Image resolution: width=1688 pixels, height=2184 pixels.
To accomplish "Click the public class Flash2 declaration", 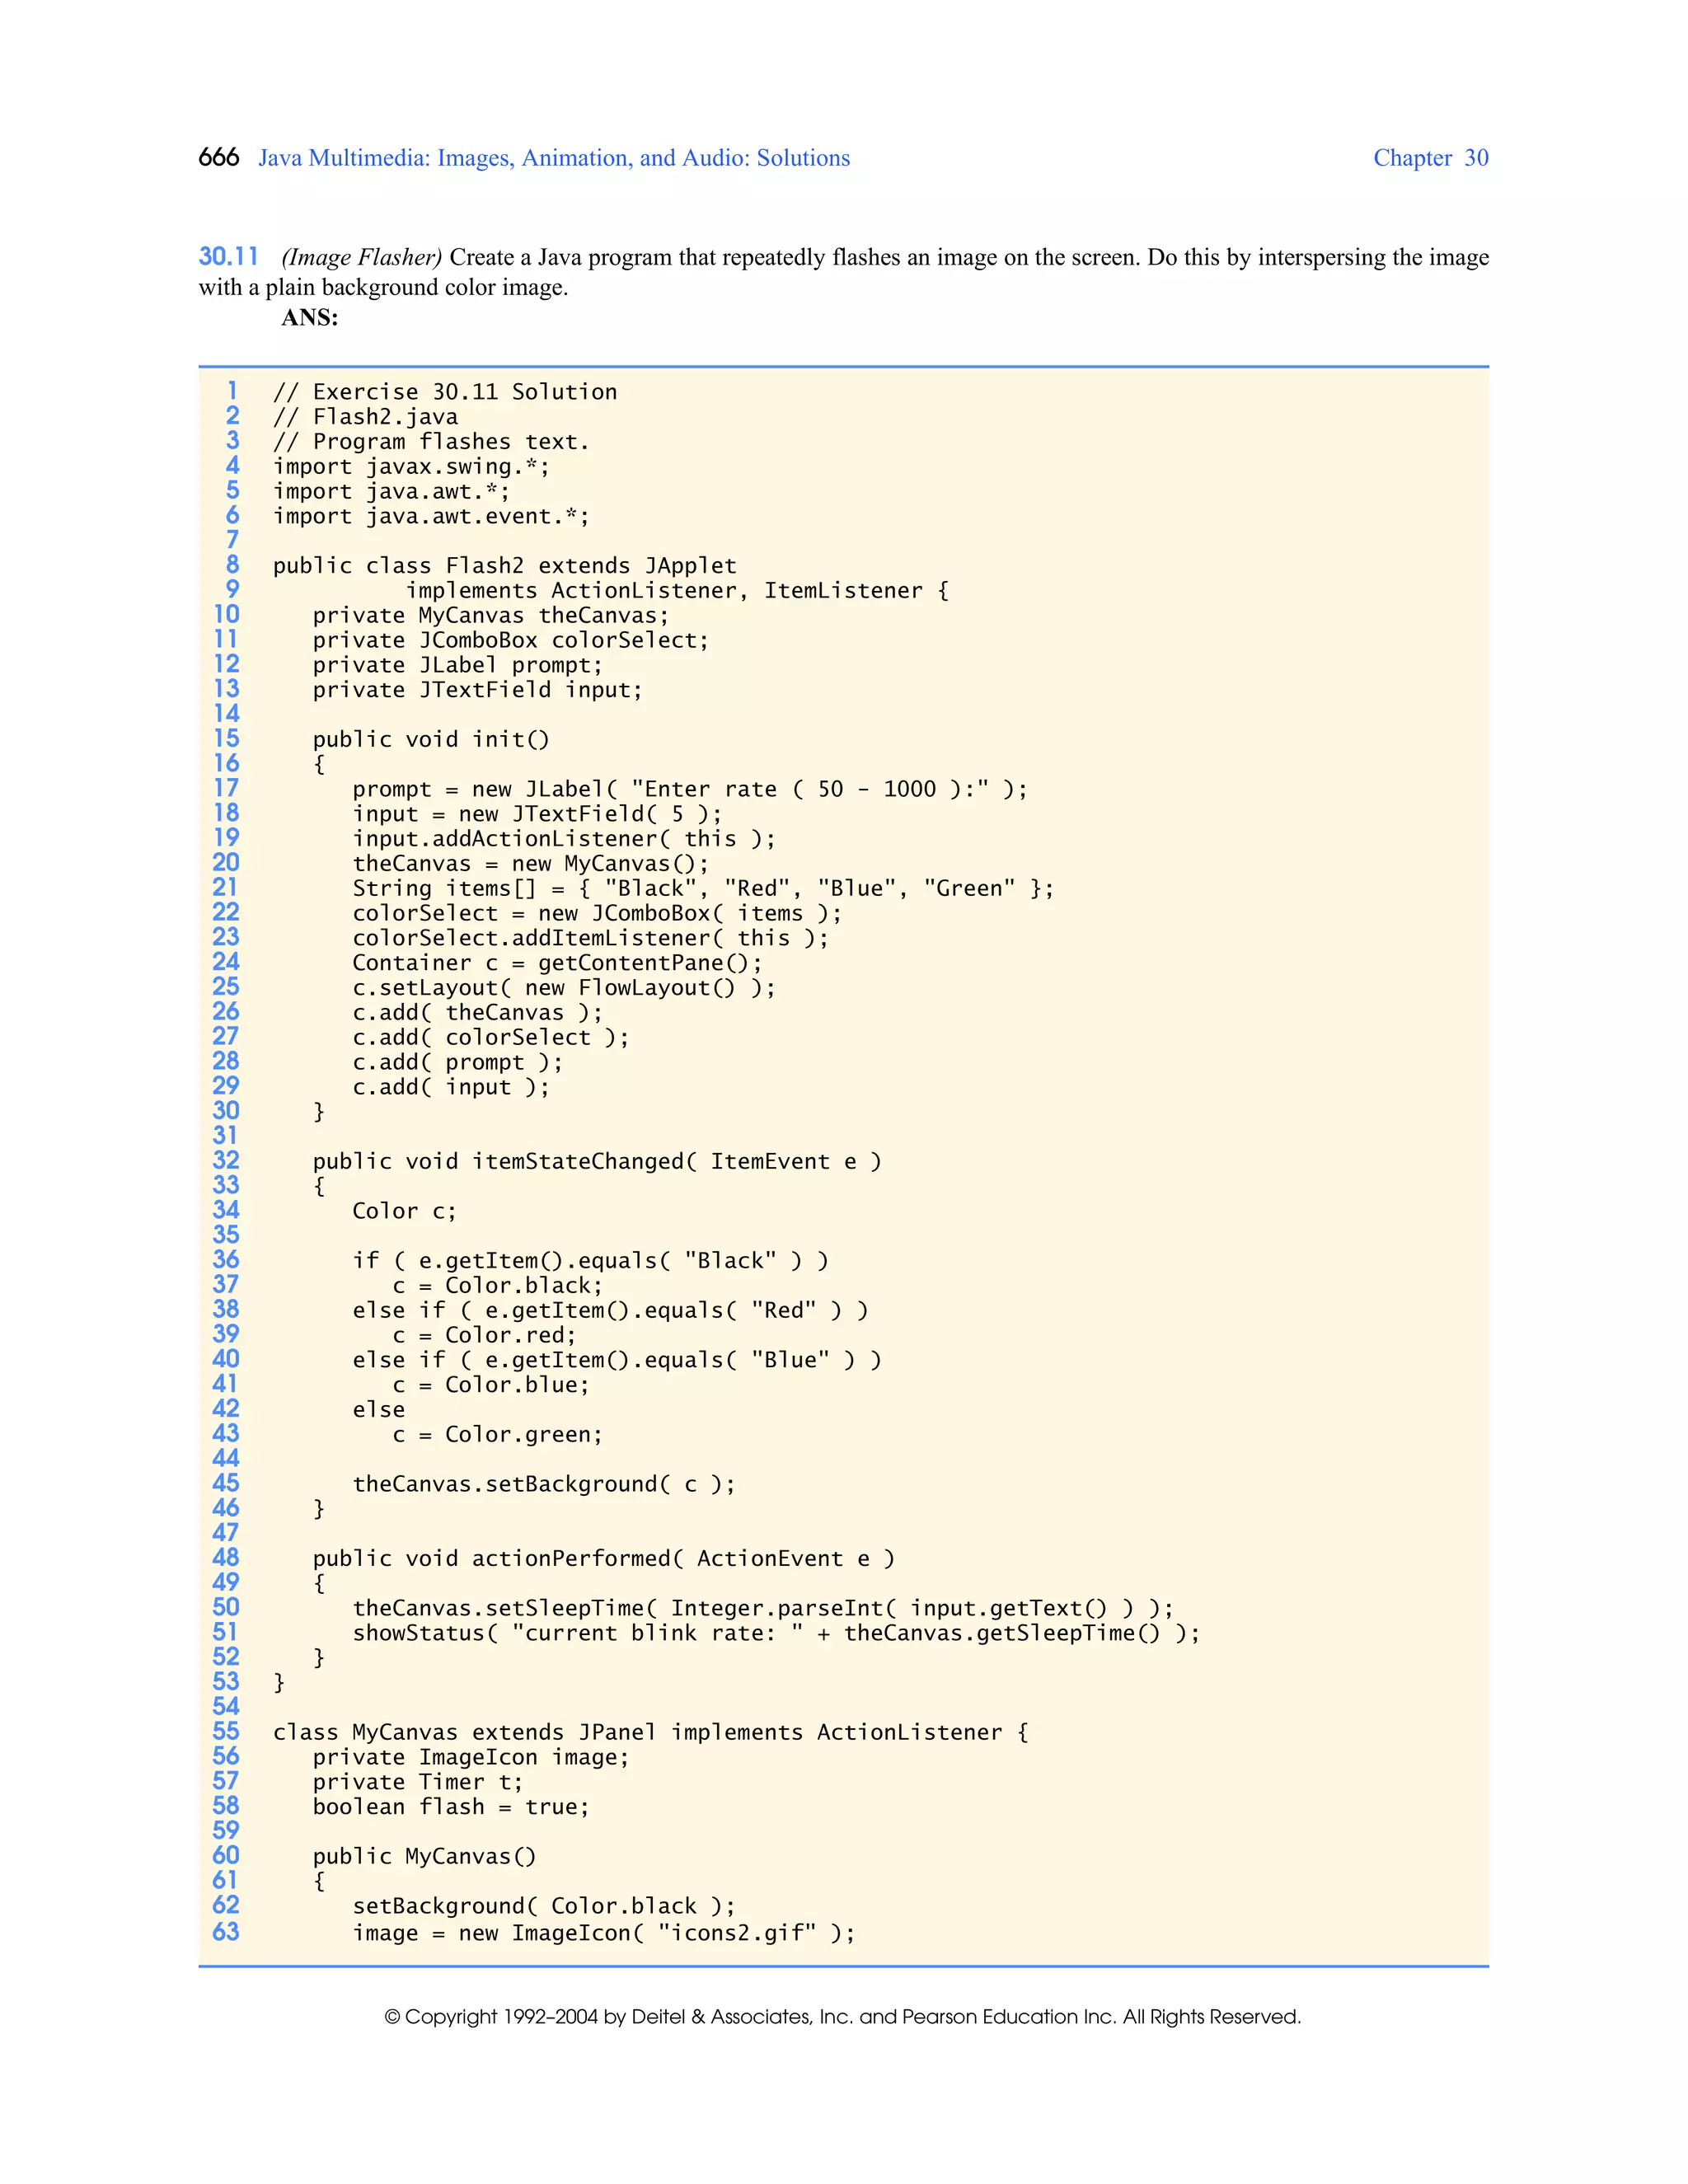I will click(x=504, y=566).
